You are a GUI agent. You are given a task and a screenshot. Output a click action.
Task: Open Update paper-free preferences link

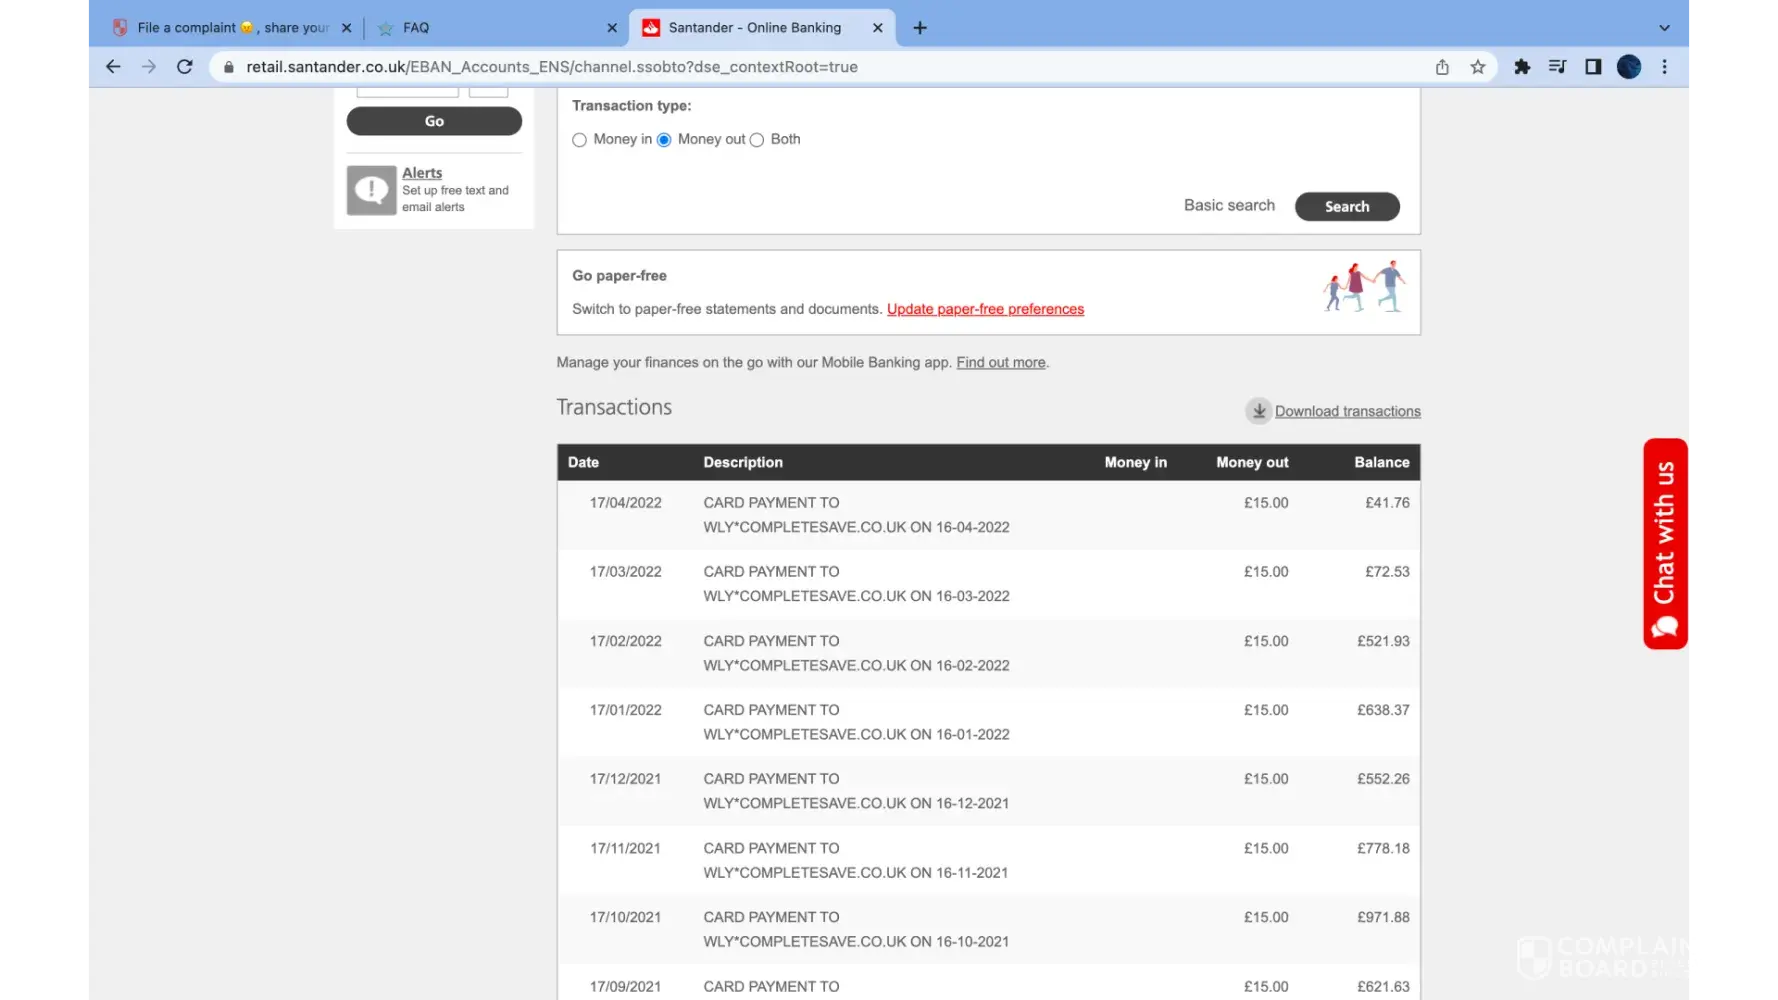(985, 309)
